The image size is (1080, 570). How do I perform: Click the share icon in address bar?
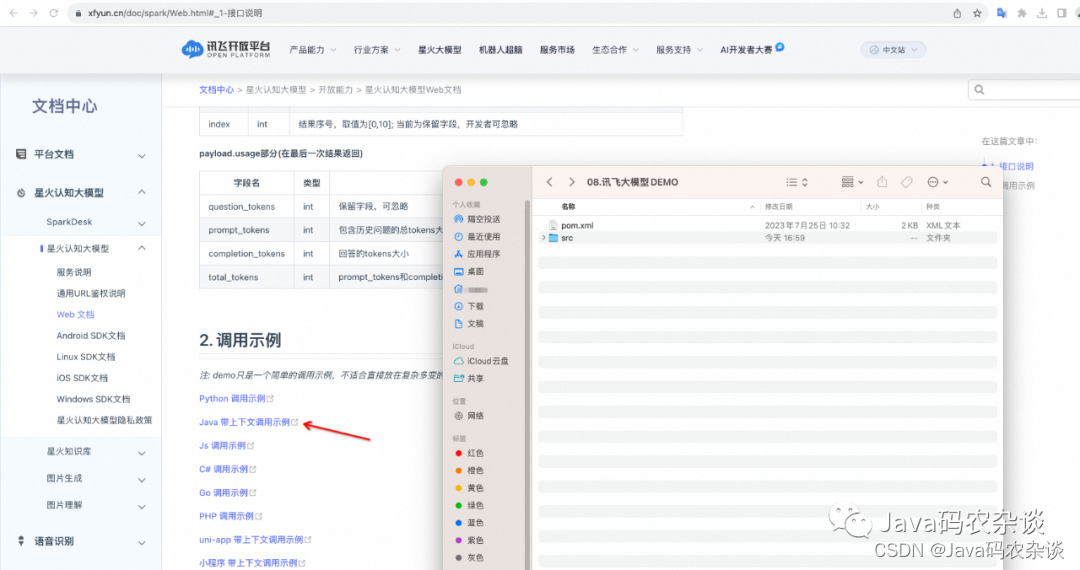[x=957, y=13]
